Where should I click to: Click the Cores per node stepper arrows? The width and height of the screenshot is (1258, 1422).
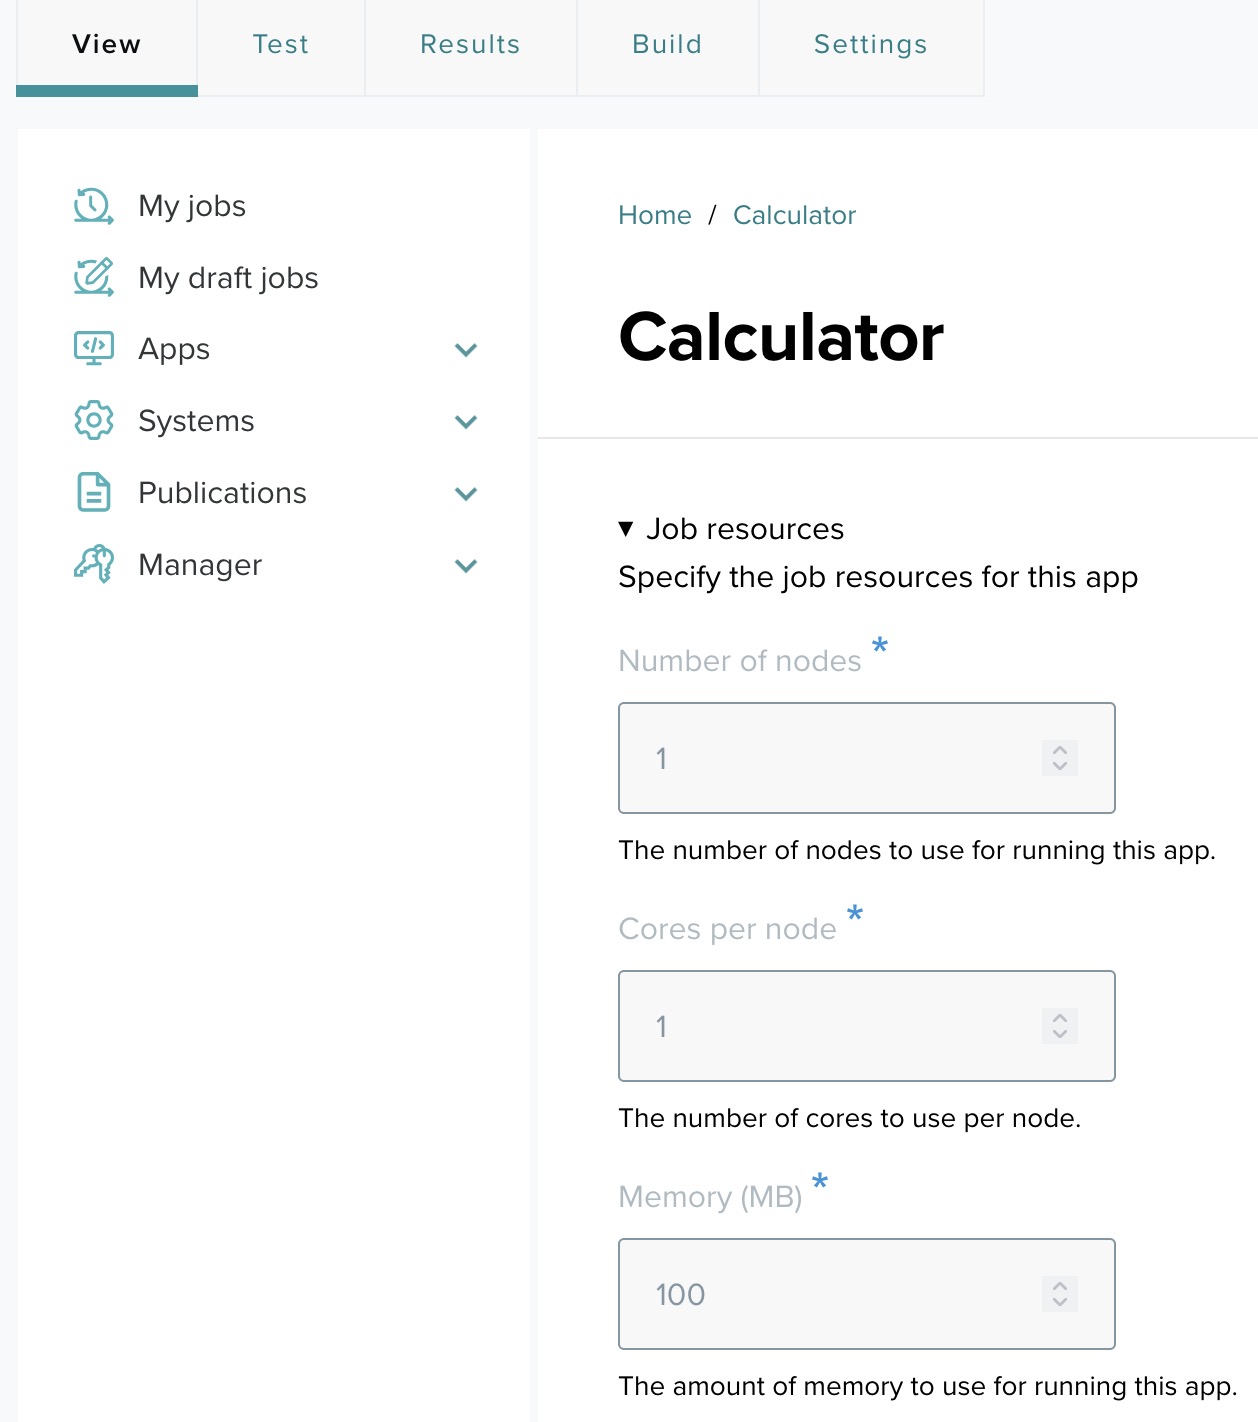1059,1026
